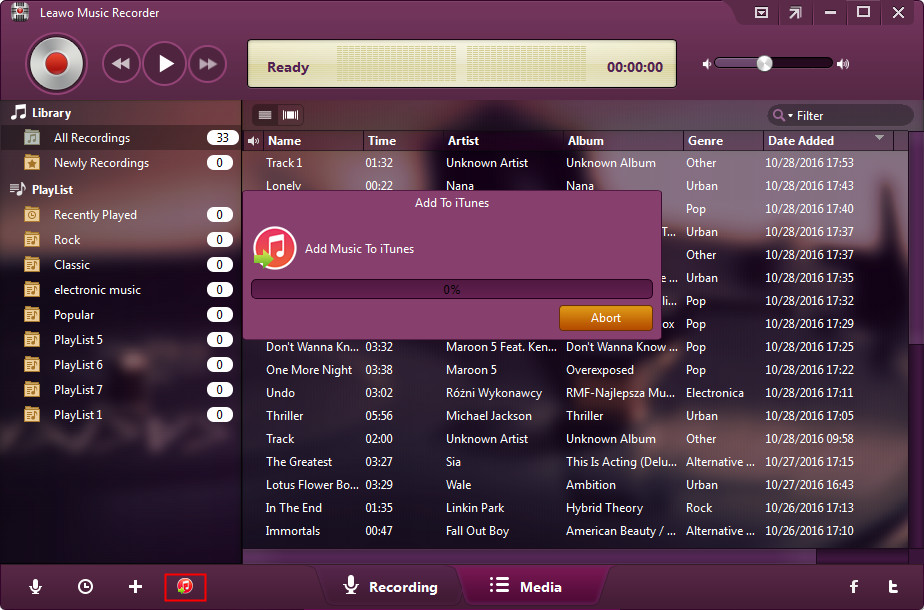
Task: Click the plus icon to add
Action: 136,587
